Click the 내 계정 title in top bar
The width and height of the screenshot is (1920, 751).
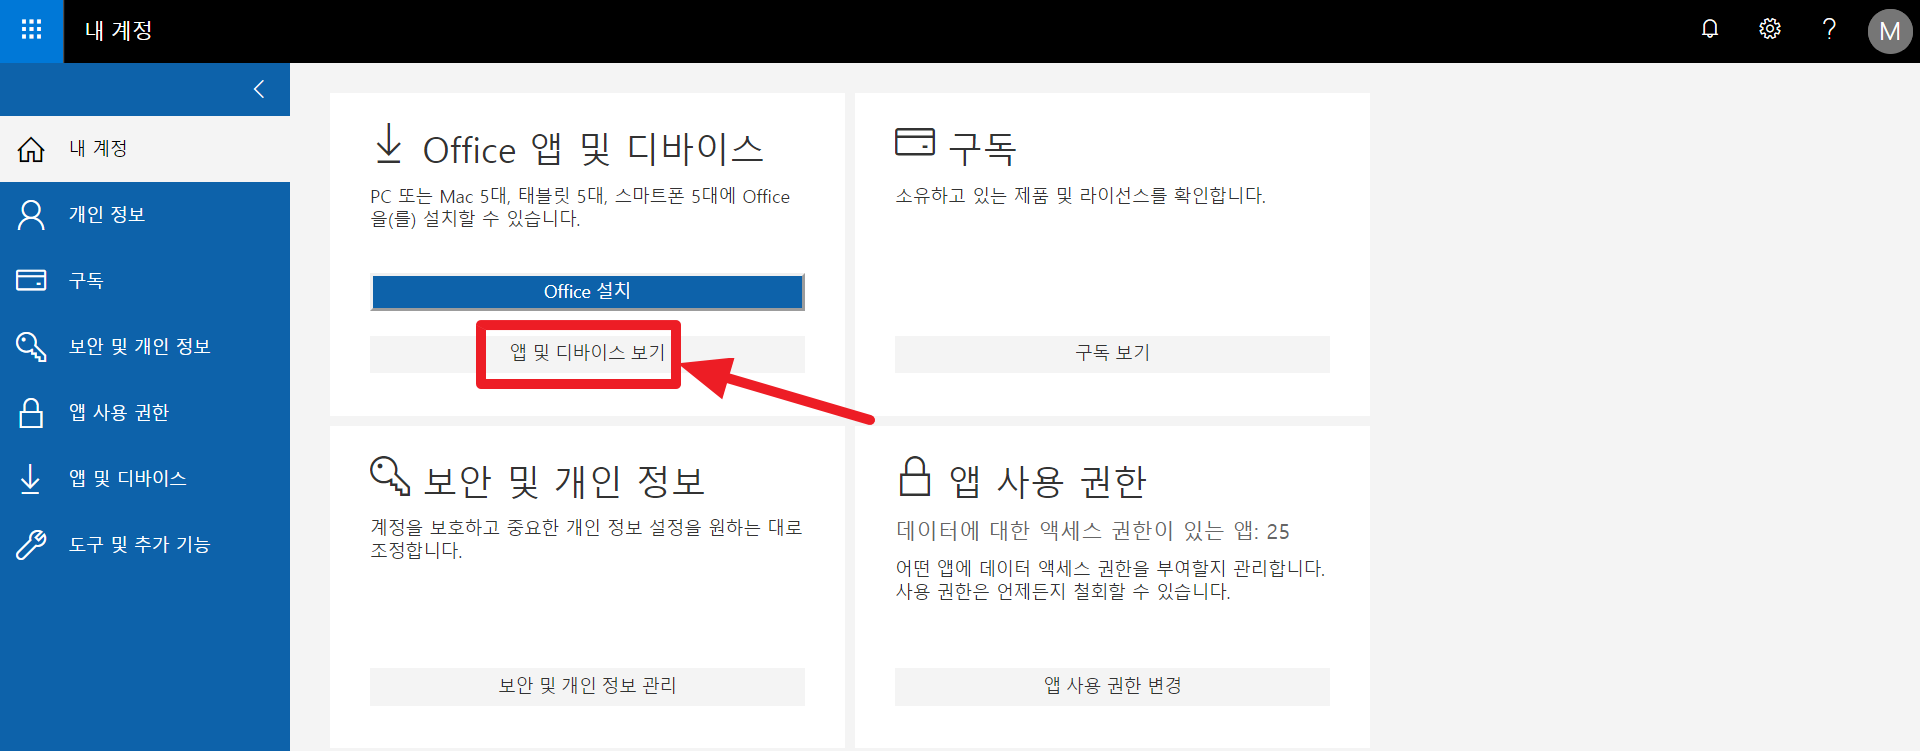(118, 31)
